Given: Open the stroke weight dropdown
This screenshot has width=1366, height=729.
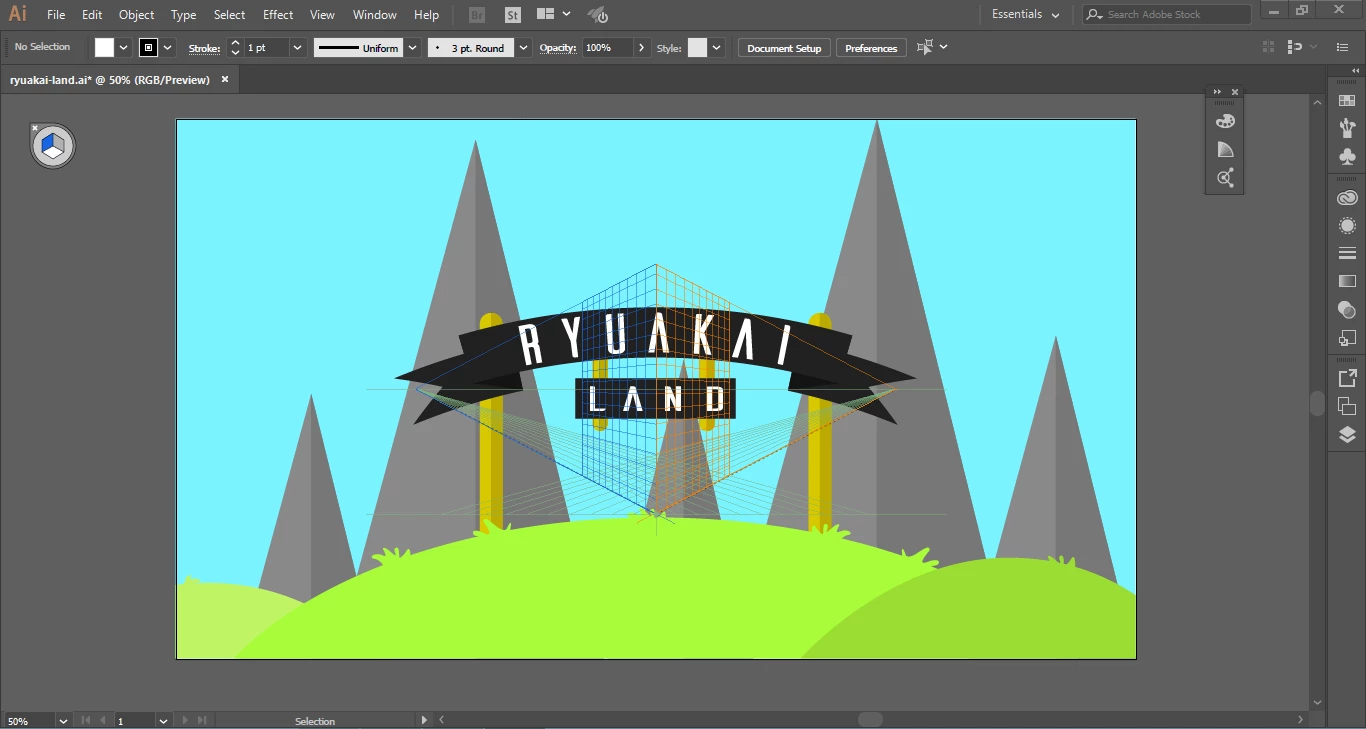Looking at the screenshot, I should coord(297,48).
